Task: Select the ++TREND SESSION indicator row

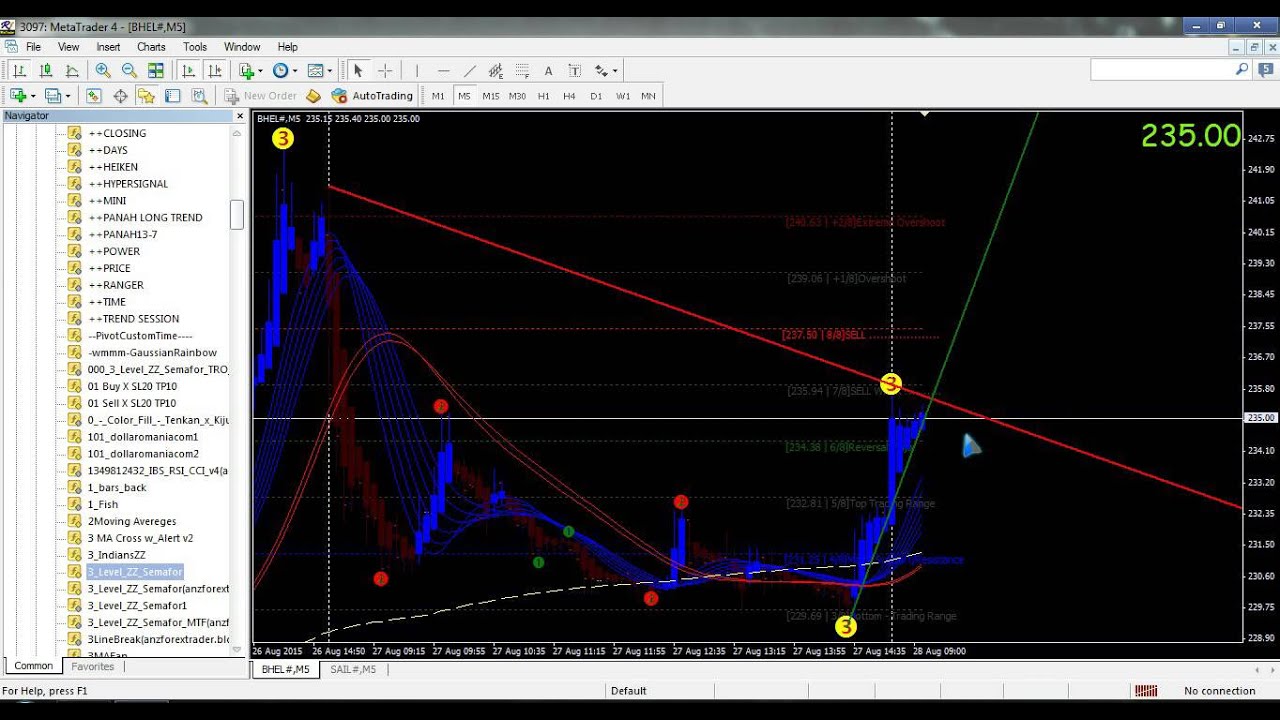Action: (133, 319)
